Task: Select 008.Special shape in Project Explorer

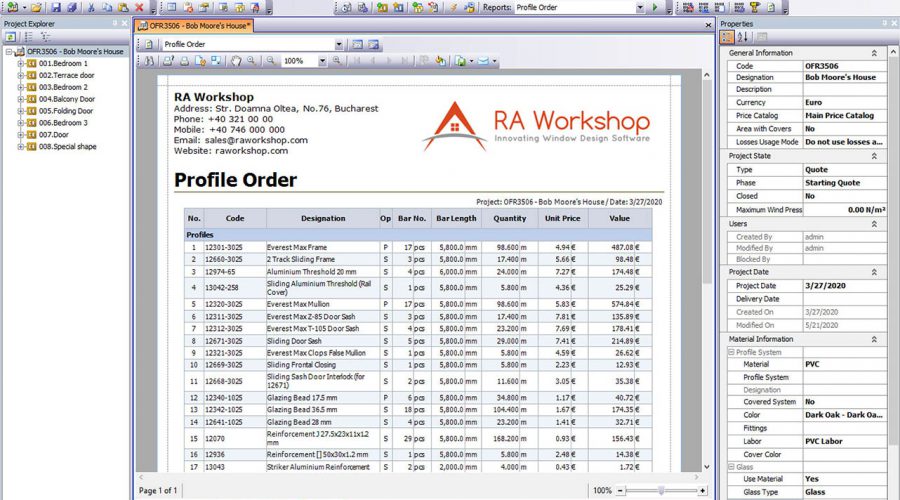Action: pos(68,146)
